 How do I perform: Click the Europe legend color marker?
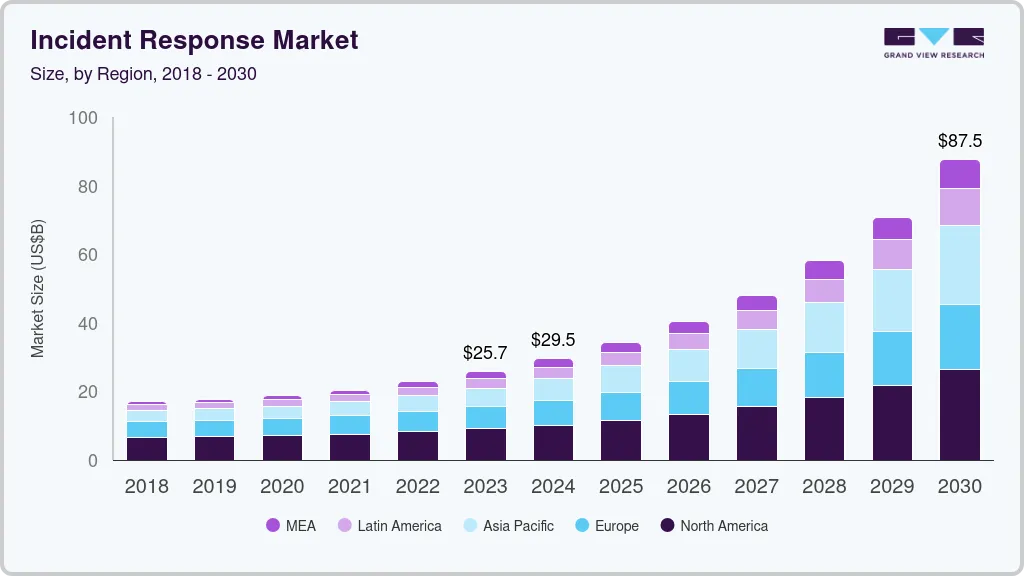[580, 526]
